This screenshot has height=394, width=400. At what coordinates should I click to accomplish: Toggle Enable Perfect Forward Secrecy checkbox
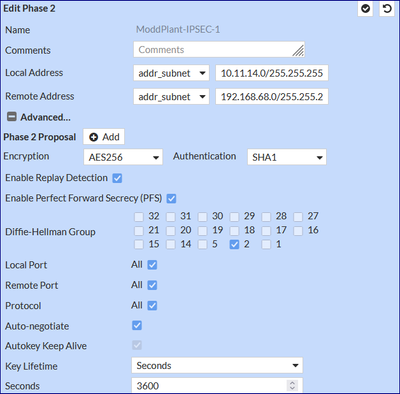click(171, 198)
